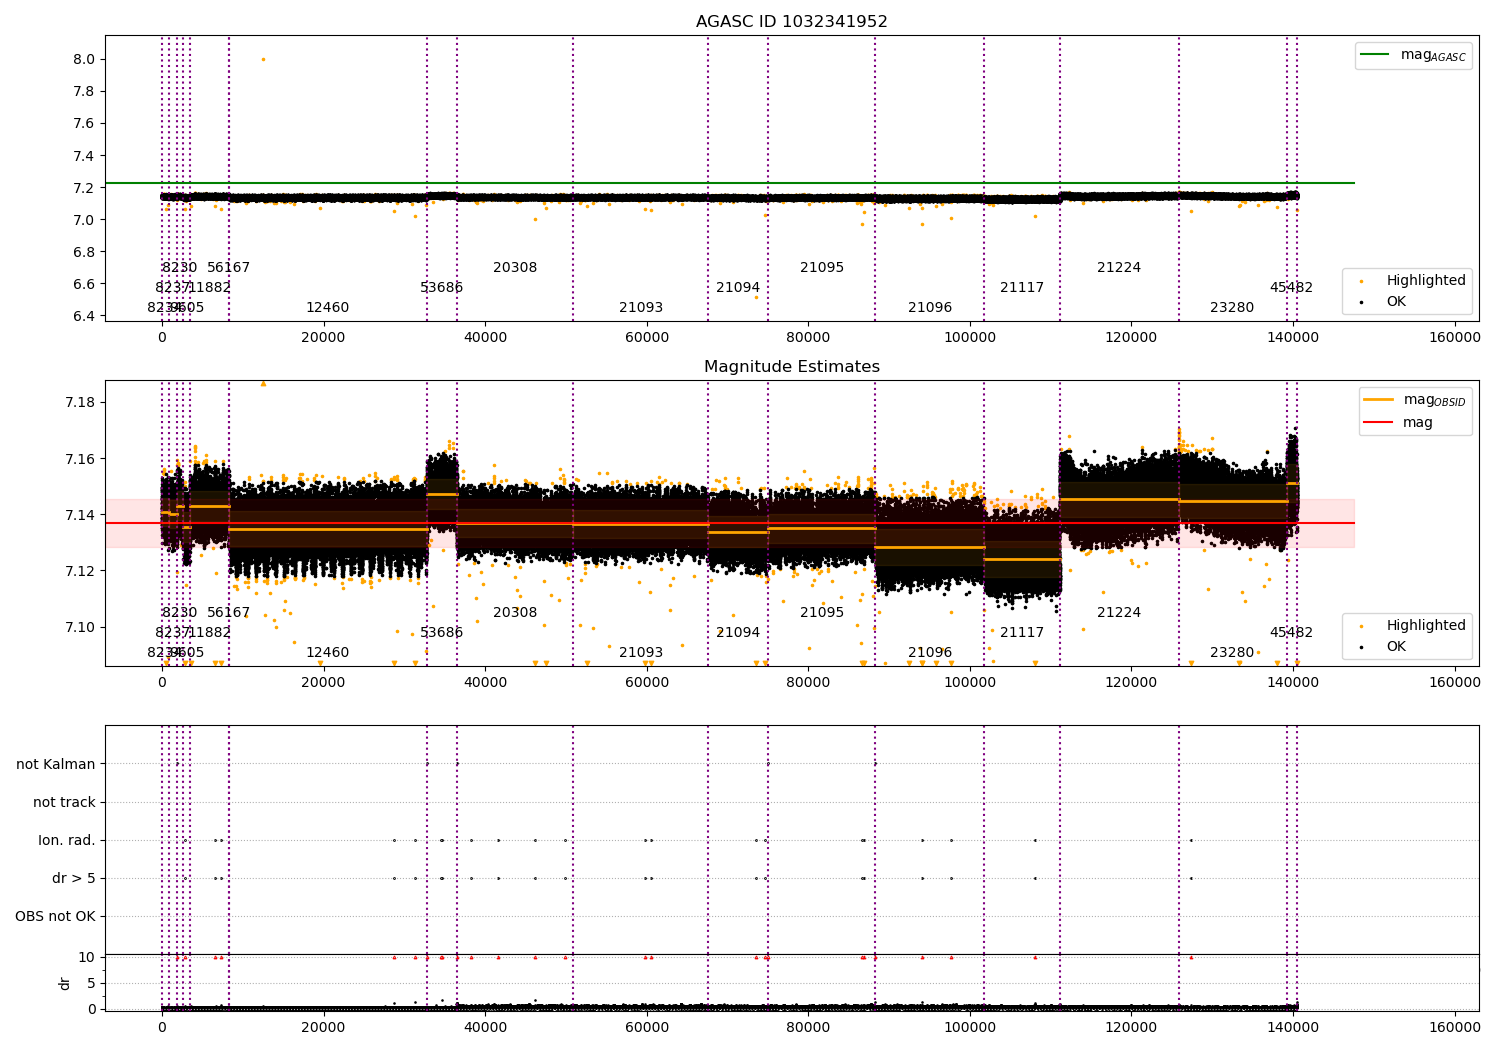Image resolution: width=1500 pixels, height=1050 pixels.
Task: Click obsid label 21096 in Magnitude Estimates plot
Action: (x=930, y=653)
